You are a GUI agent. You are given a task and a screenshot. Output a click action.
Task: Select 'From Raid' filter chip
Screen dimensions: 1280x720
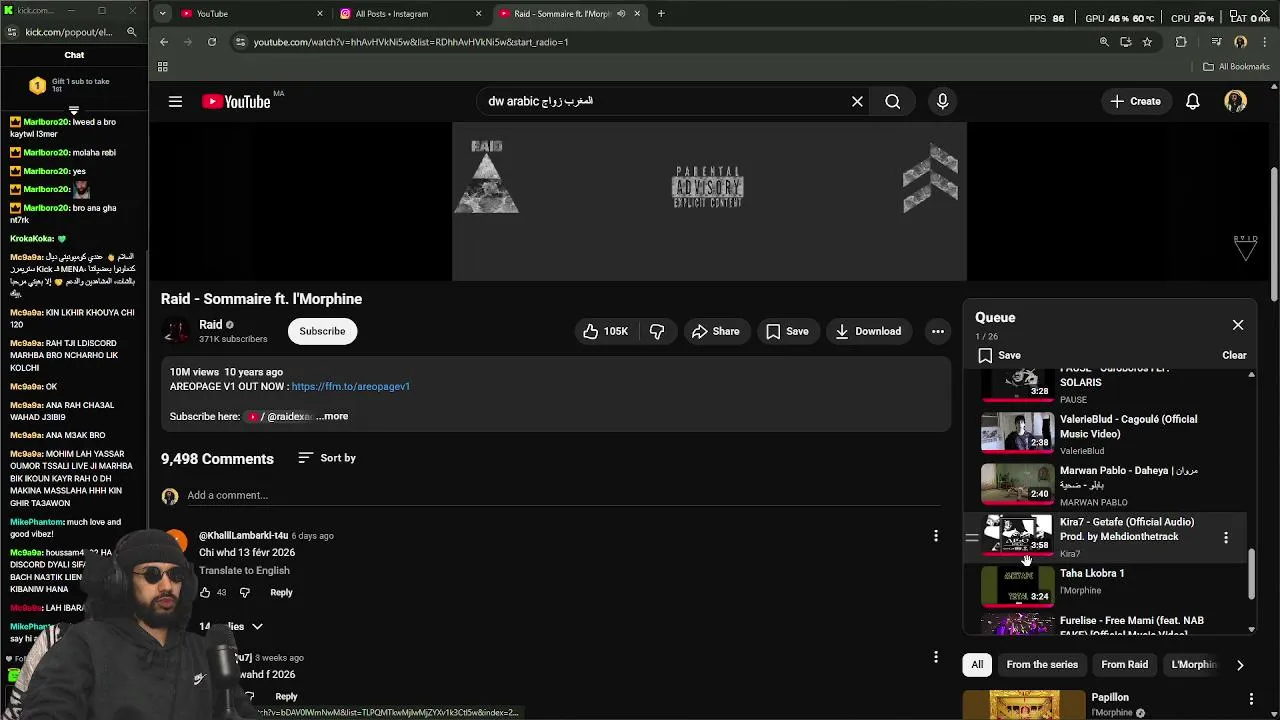[1124, 665]
